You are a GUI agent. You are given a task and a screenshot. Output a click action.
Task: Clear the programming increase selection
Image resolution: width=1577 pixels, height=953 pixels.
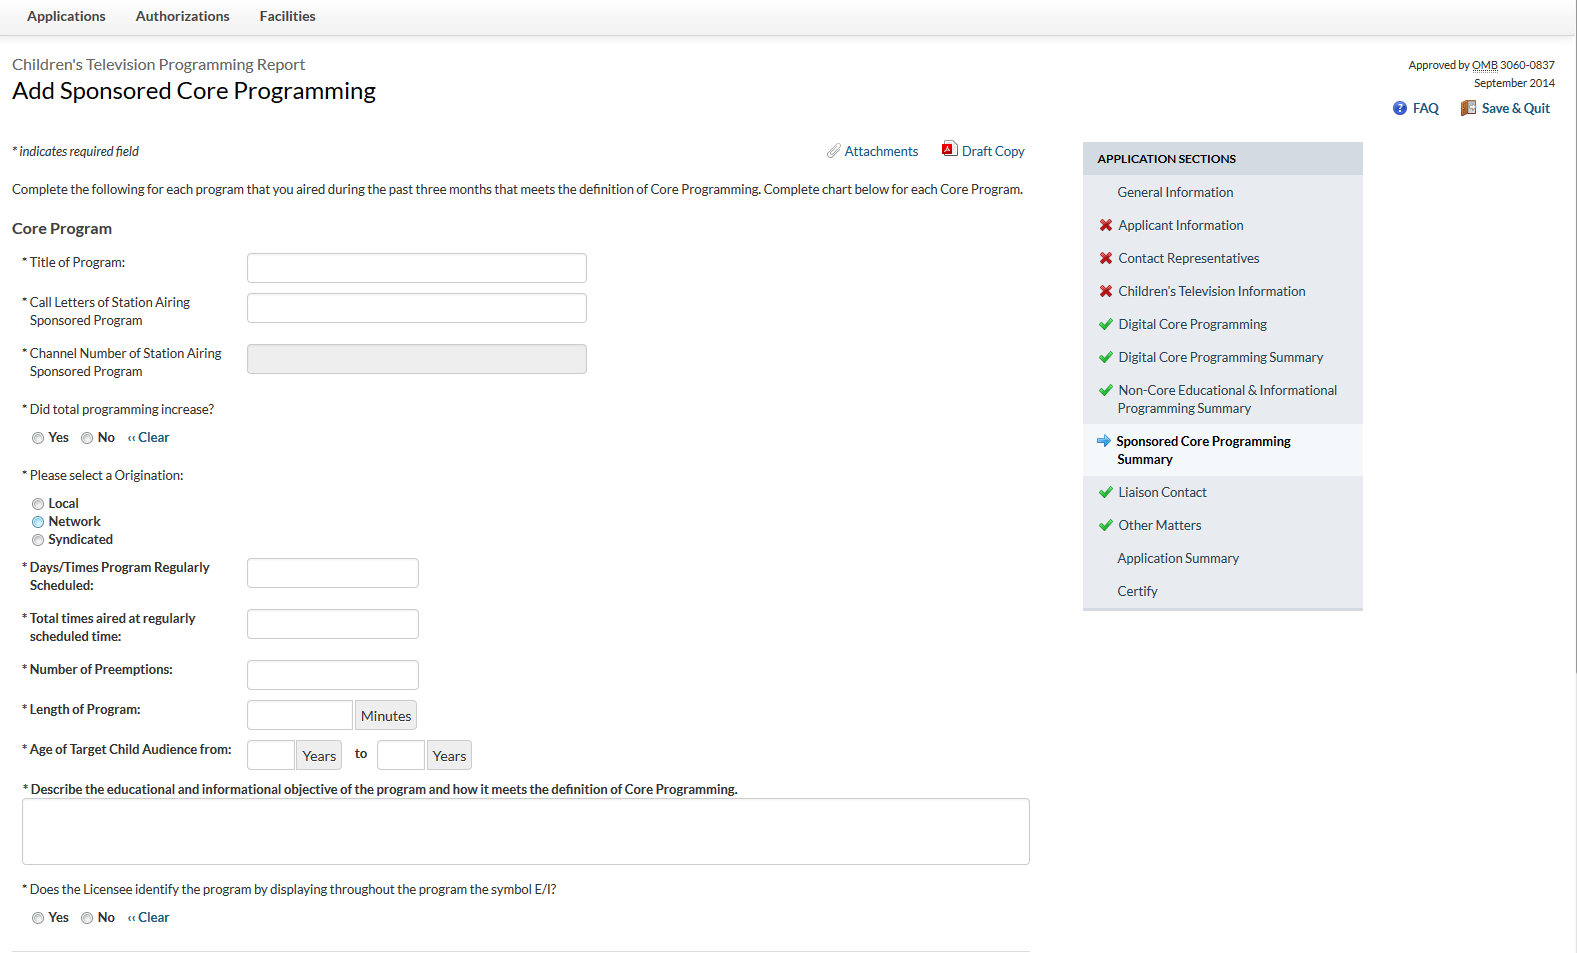149,438
